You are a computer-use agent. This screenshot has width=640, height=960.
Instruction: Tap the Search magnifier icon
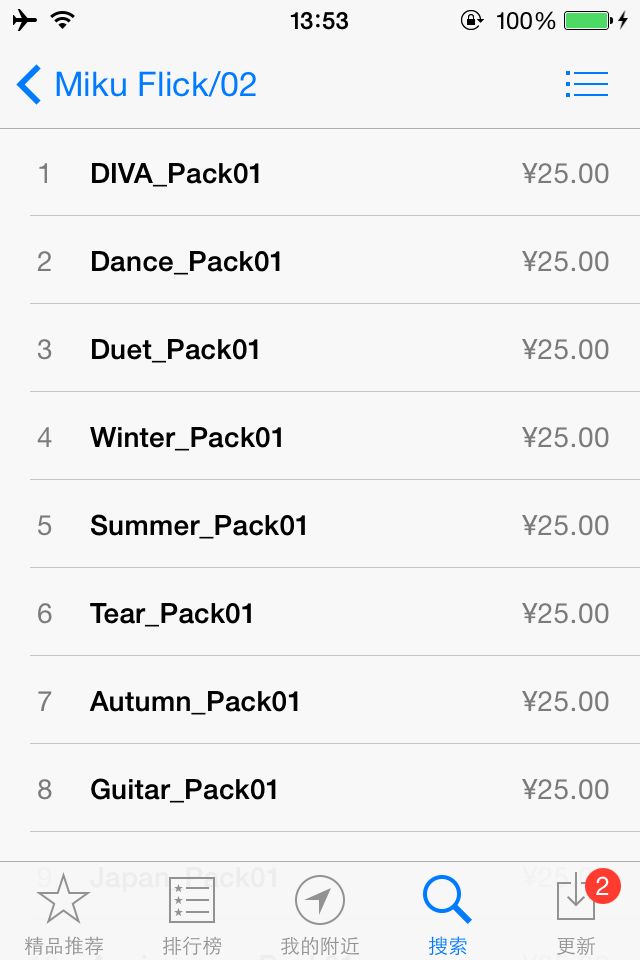447,898
